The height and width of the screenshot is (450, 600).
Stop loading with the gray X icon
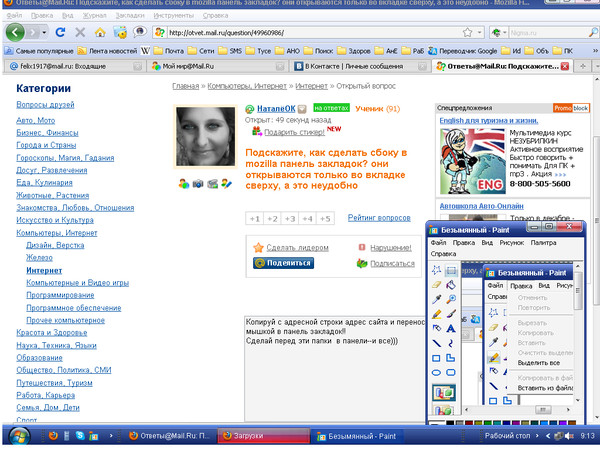(80, 33)
